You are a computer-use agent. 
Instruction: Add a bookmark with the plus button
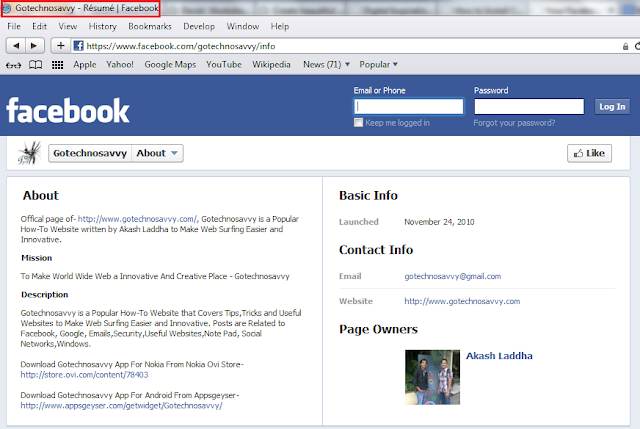(x=61, y=46)
